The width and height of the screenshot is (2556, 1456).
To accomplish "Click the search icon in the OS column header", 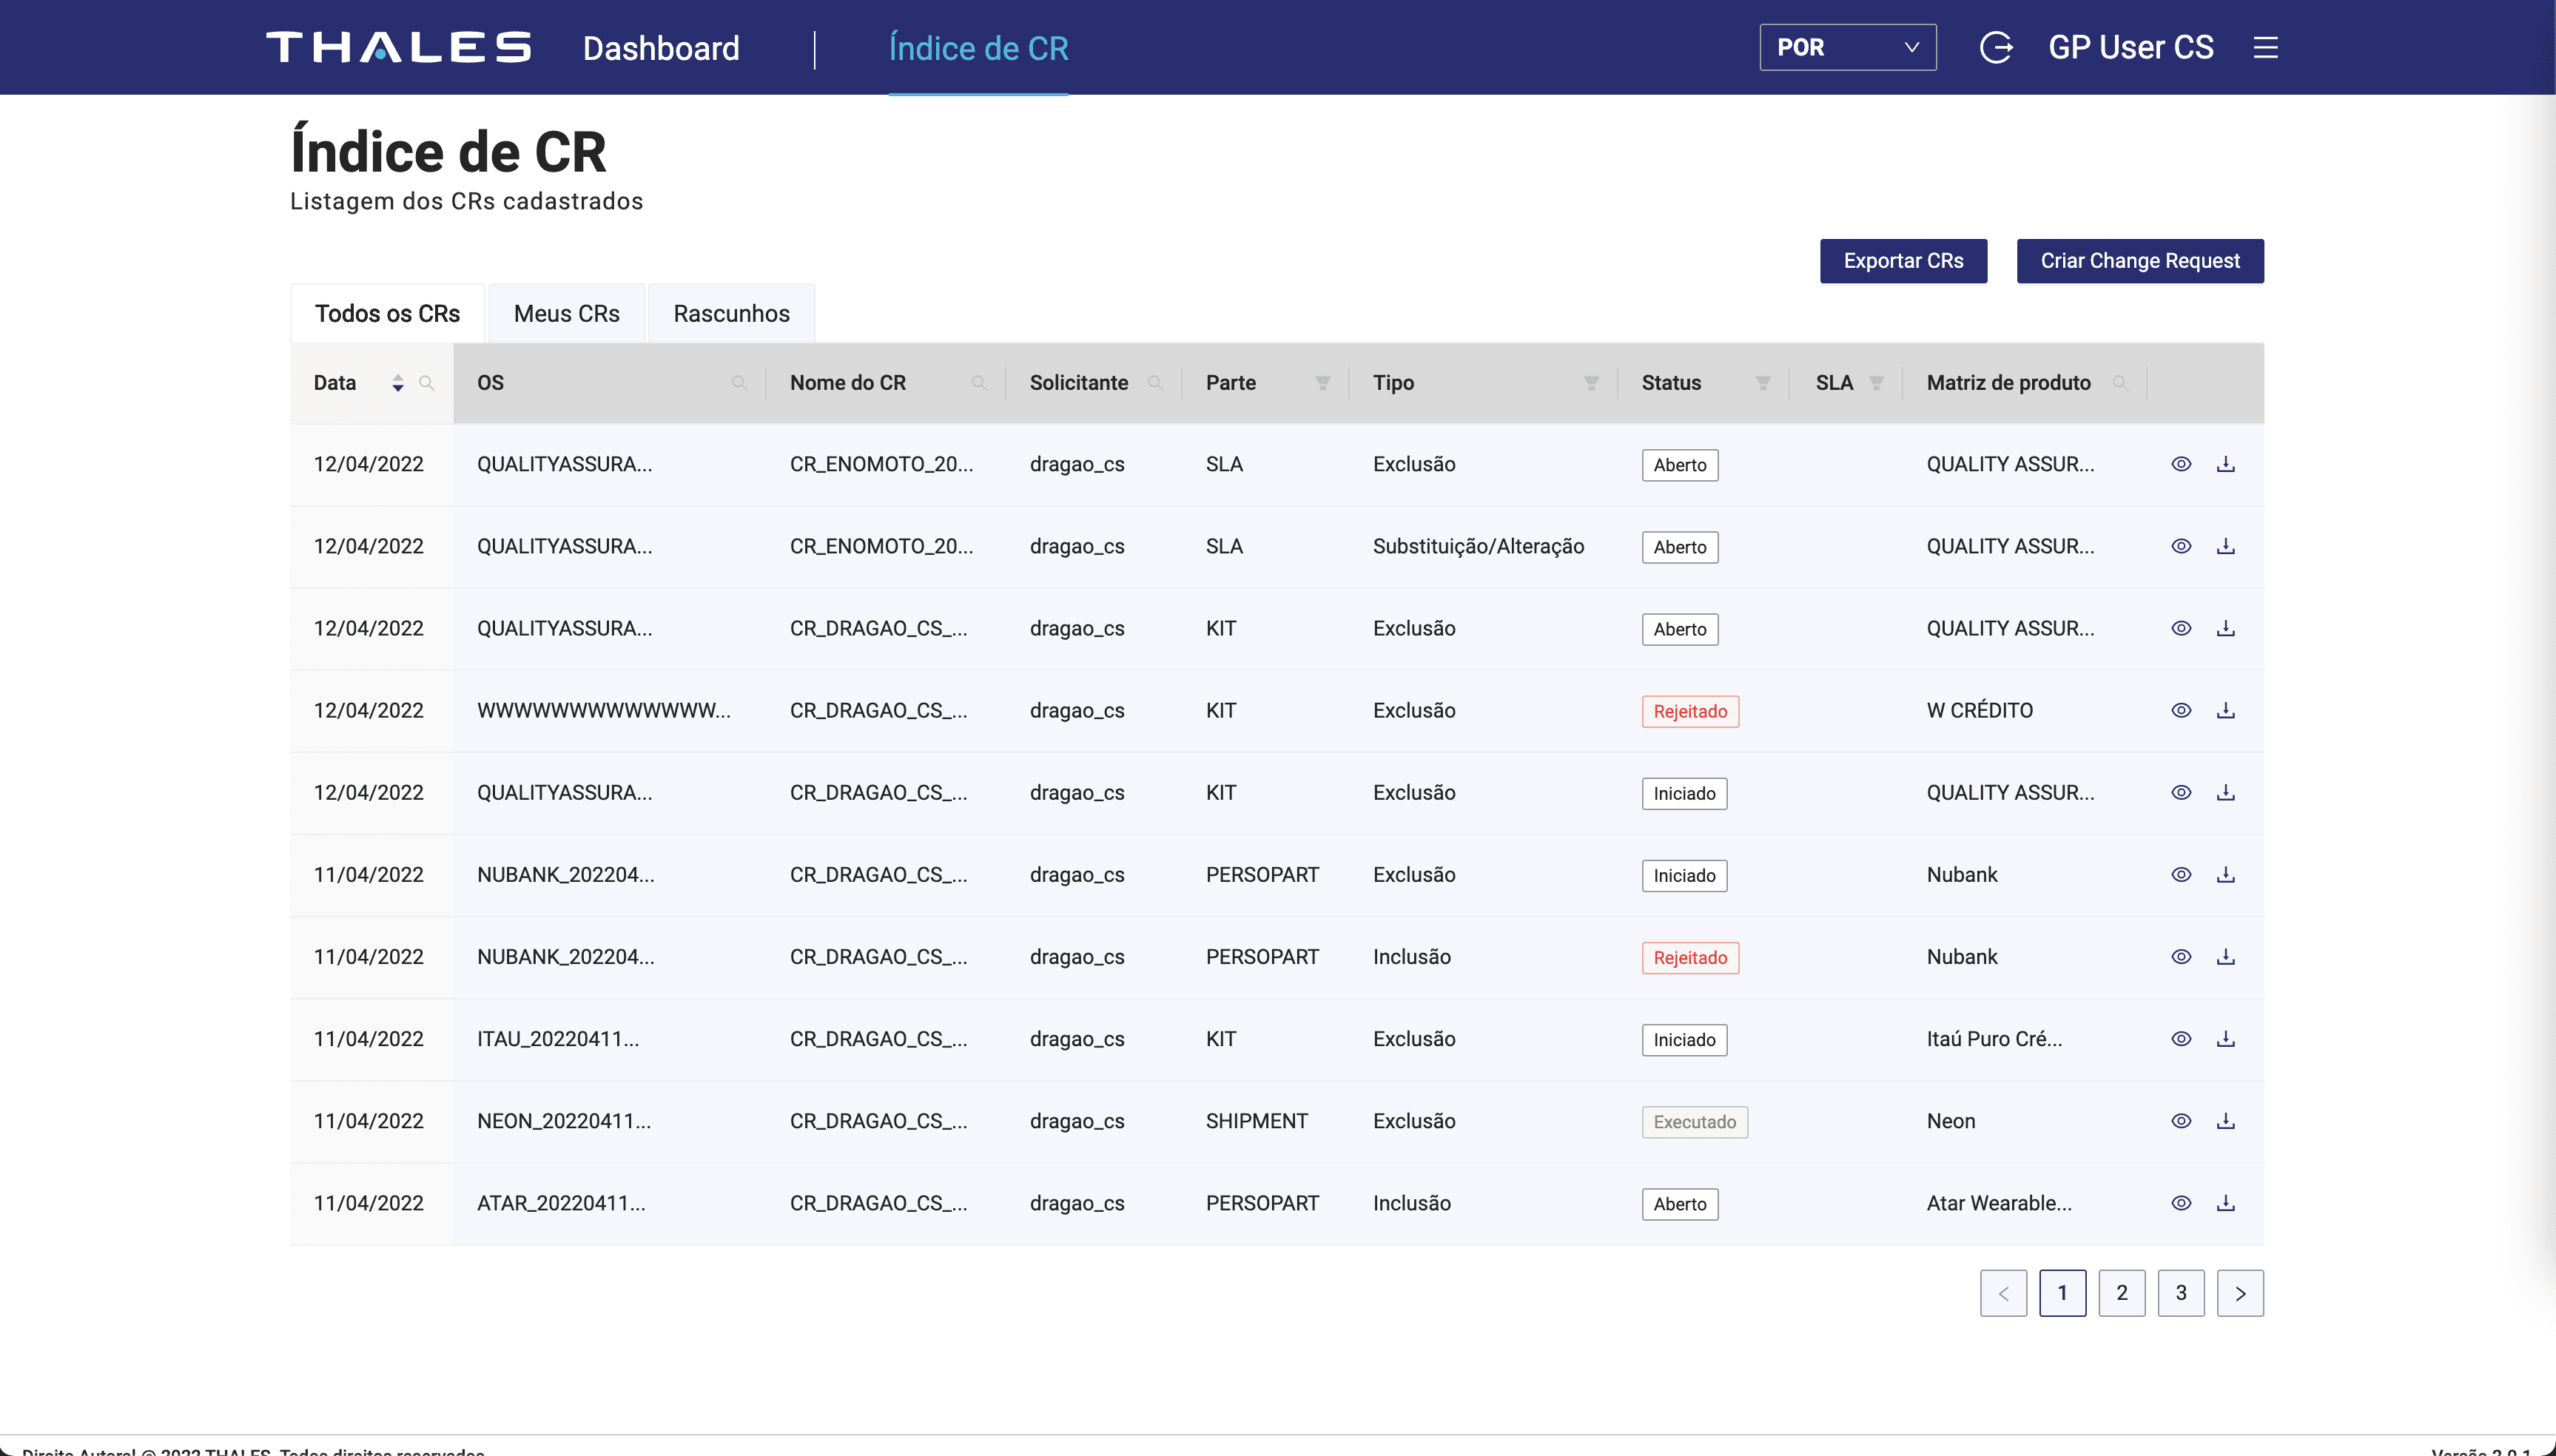I will click(x=739, y=383).
